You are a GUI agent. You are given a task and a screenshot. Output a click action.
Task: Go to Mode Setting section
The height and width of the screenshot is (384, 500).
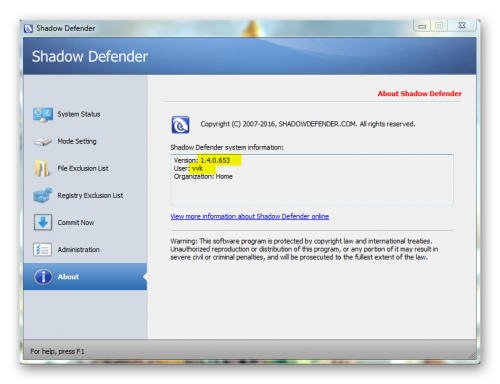[77, 141]
